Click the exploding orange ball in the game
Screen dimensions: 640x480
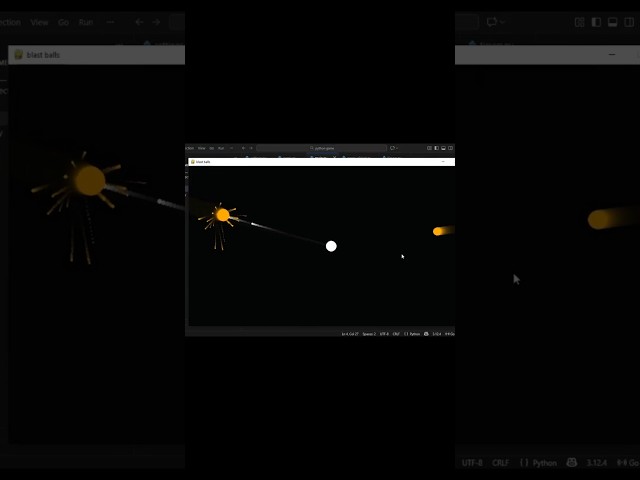(223, 215)
